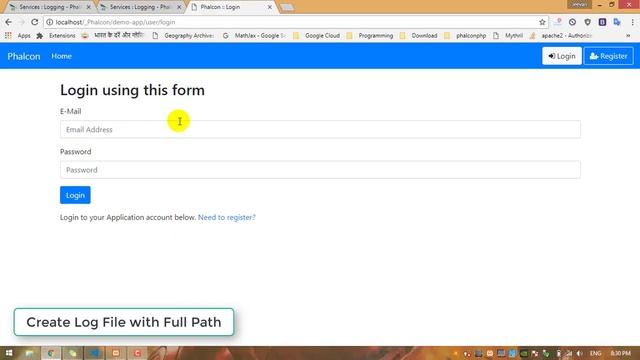The width and height of the screenshot is (640, 360).
Task: Follow the Need to register? link
Action: [x=227, y=217]
